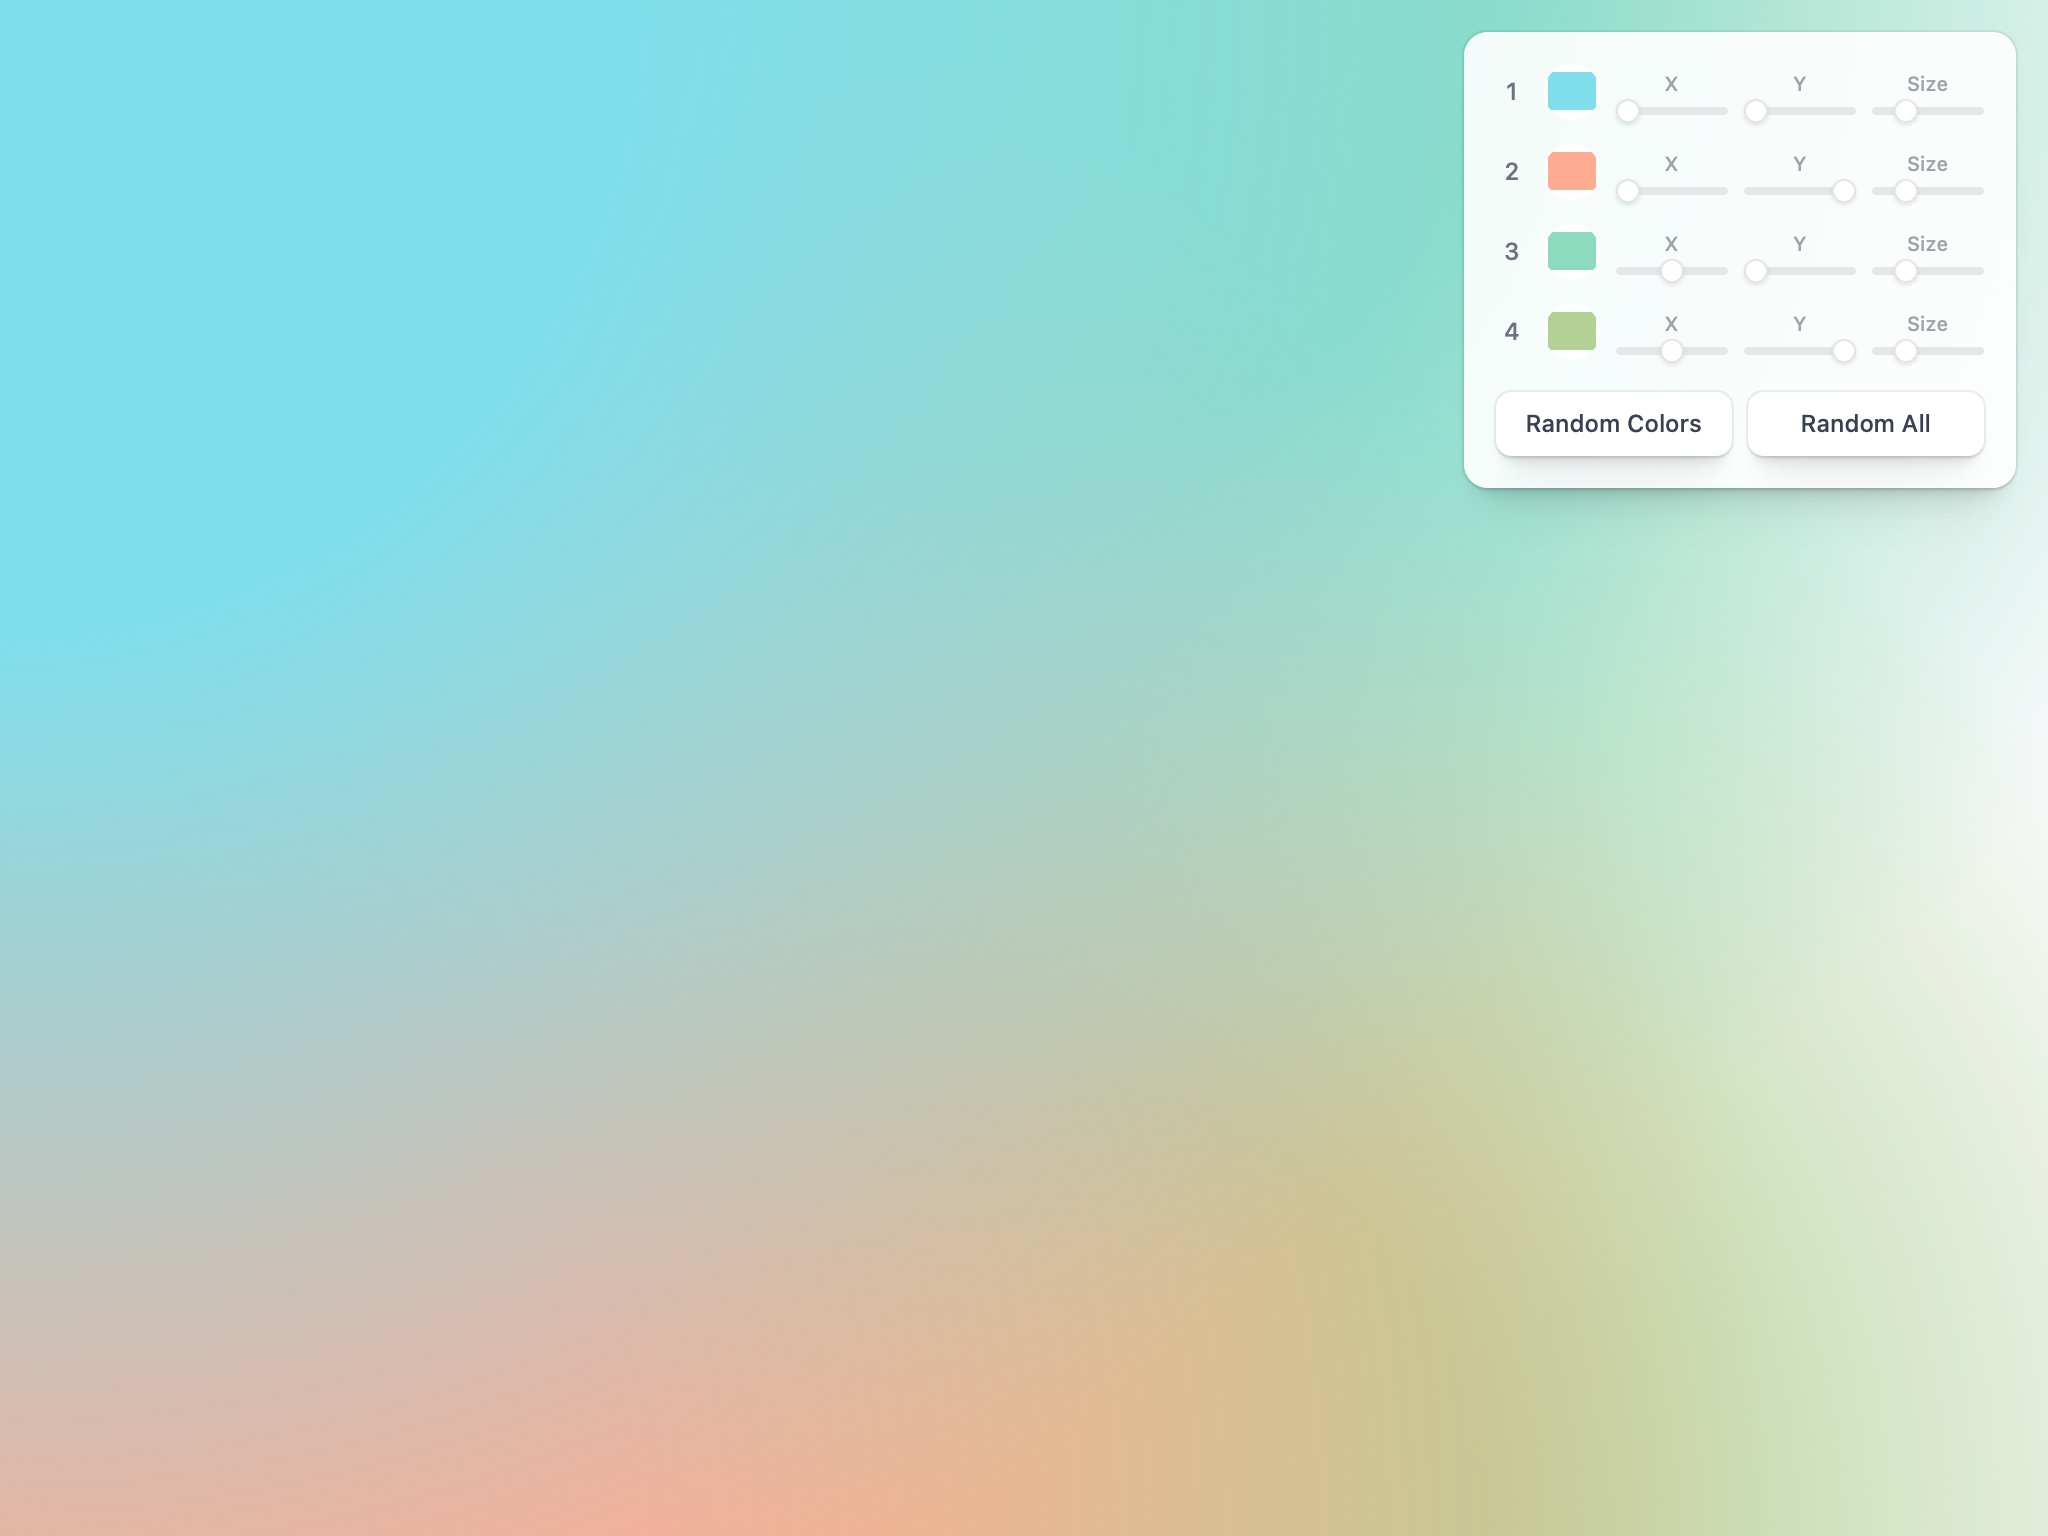Select the Size slider handle for point 3
The height and width of the screenshot is (1536, 2048).
pos(1906,271)
